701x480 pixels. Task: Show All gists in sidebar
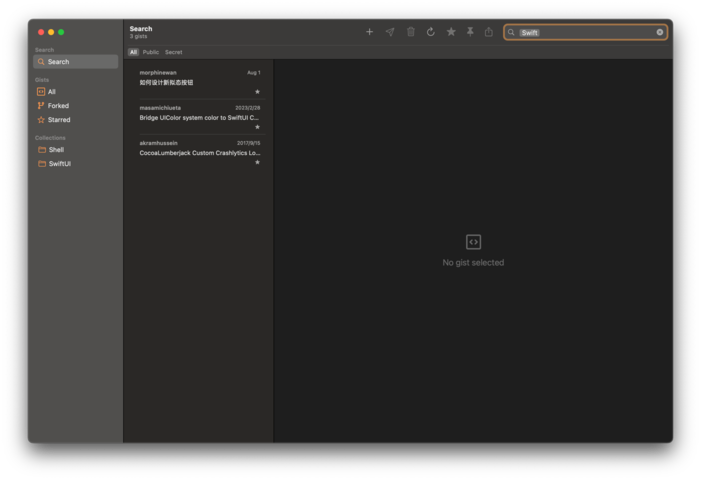pyautogui.click(x=76, y=92)
